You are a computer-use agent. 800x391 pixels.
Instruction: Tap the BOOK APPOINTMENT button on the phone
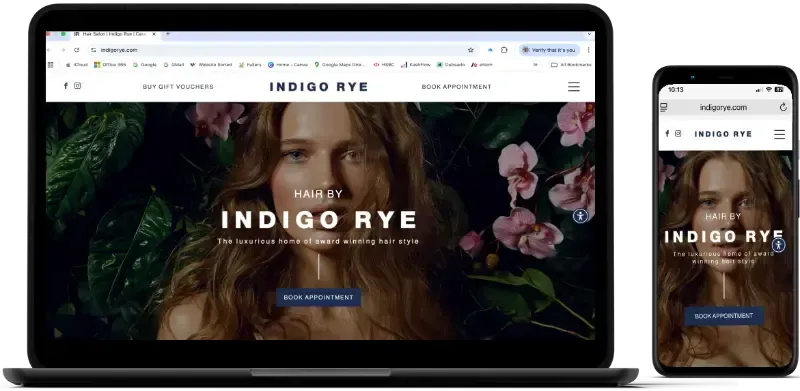click(724, 316)
